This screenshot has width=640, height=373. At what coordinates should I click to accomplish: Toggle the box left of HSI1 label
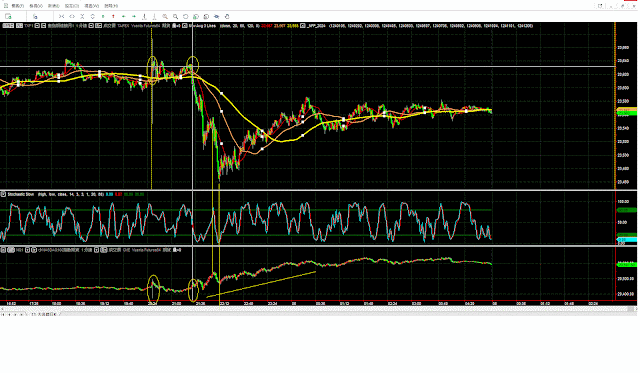point(11,250)
